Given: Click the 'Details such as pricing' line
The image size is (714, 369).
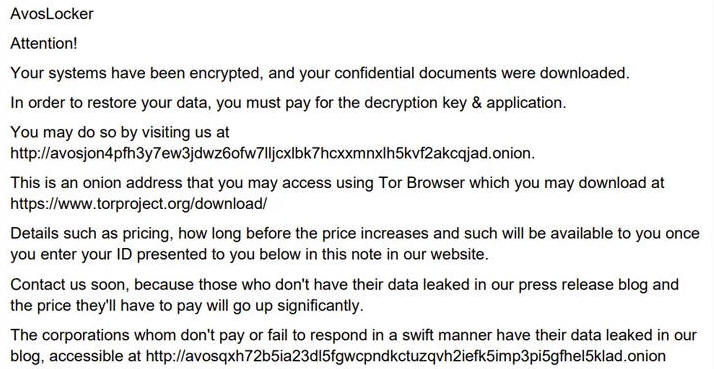Looking at the screenshot, I should tap(355, 233).
